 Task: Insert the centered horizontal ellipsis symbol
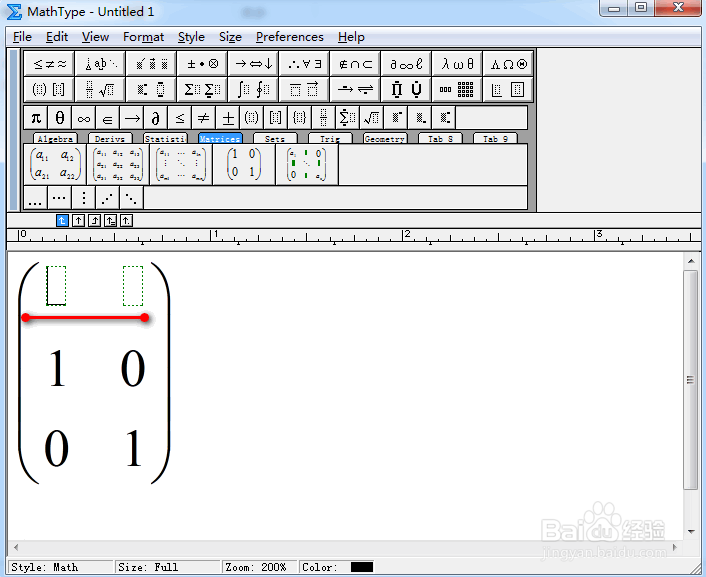pos(59,198)
